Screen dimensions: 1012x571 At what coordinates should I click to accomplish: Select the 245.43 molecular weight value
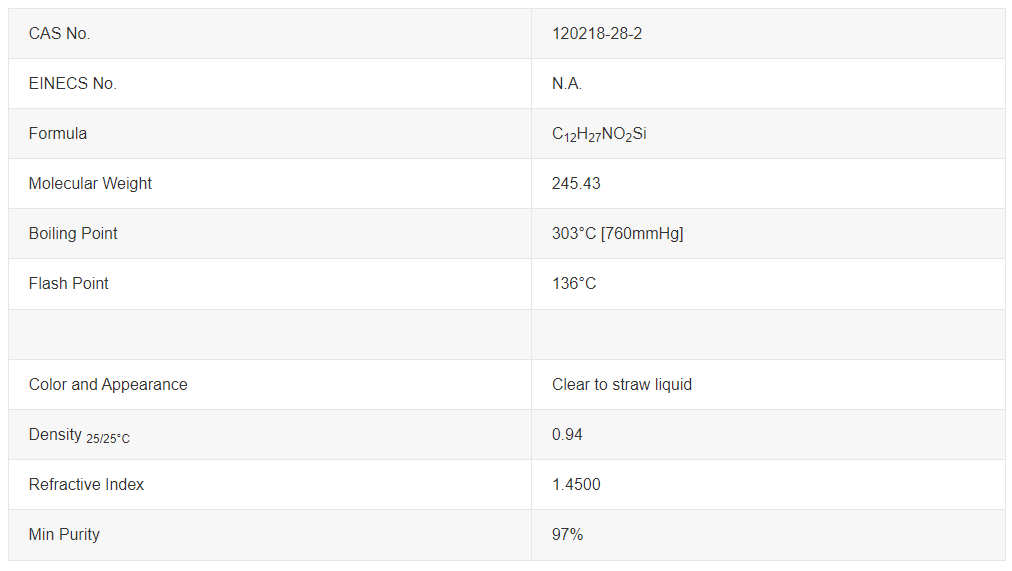(x=576, y=183)
